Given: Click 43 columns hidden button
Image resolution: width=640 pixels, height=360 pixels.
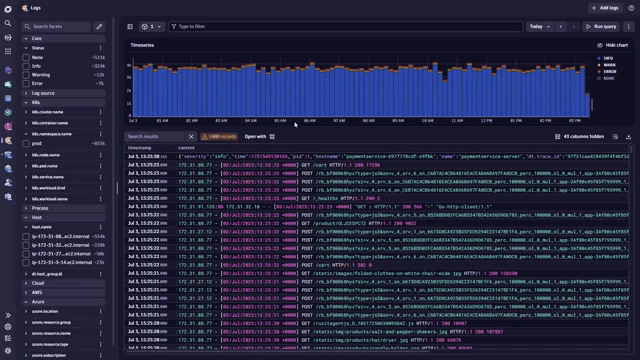Looking at the screenshot, I should pos(579,137).
